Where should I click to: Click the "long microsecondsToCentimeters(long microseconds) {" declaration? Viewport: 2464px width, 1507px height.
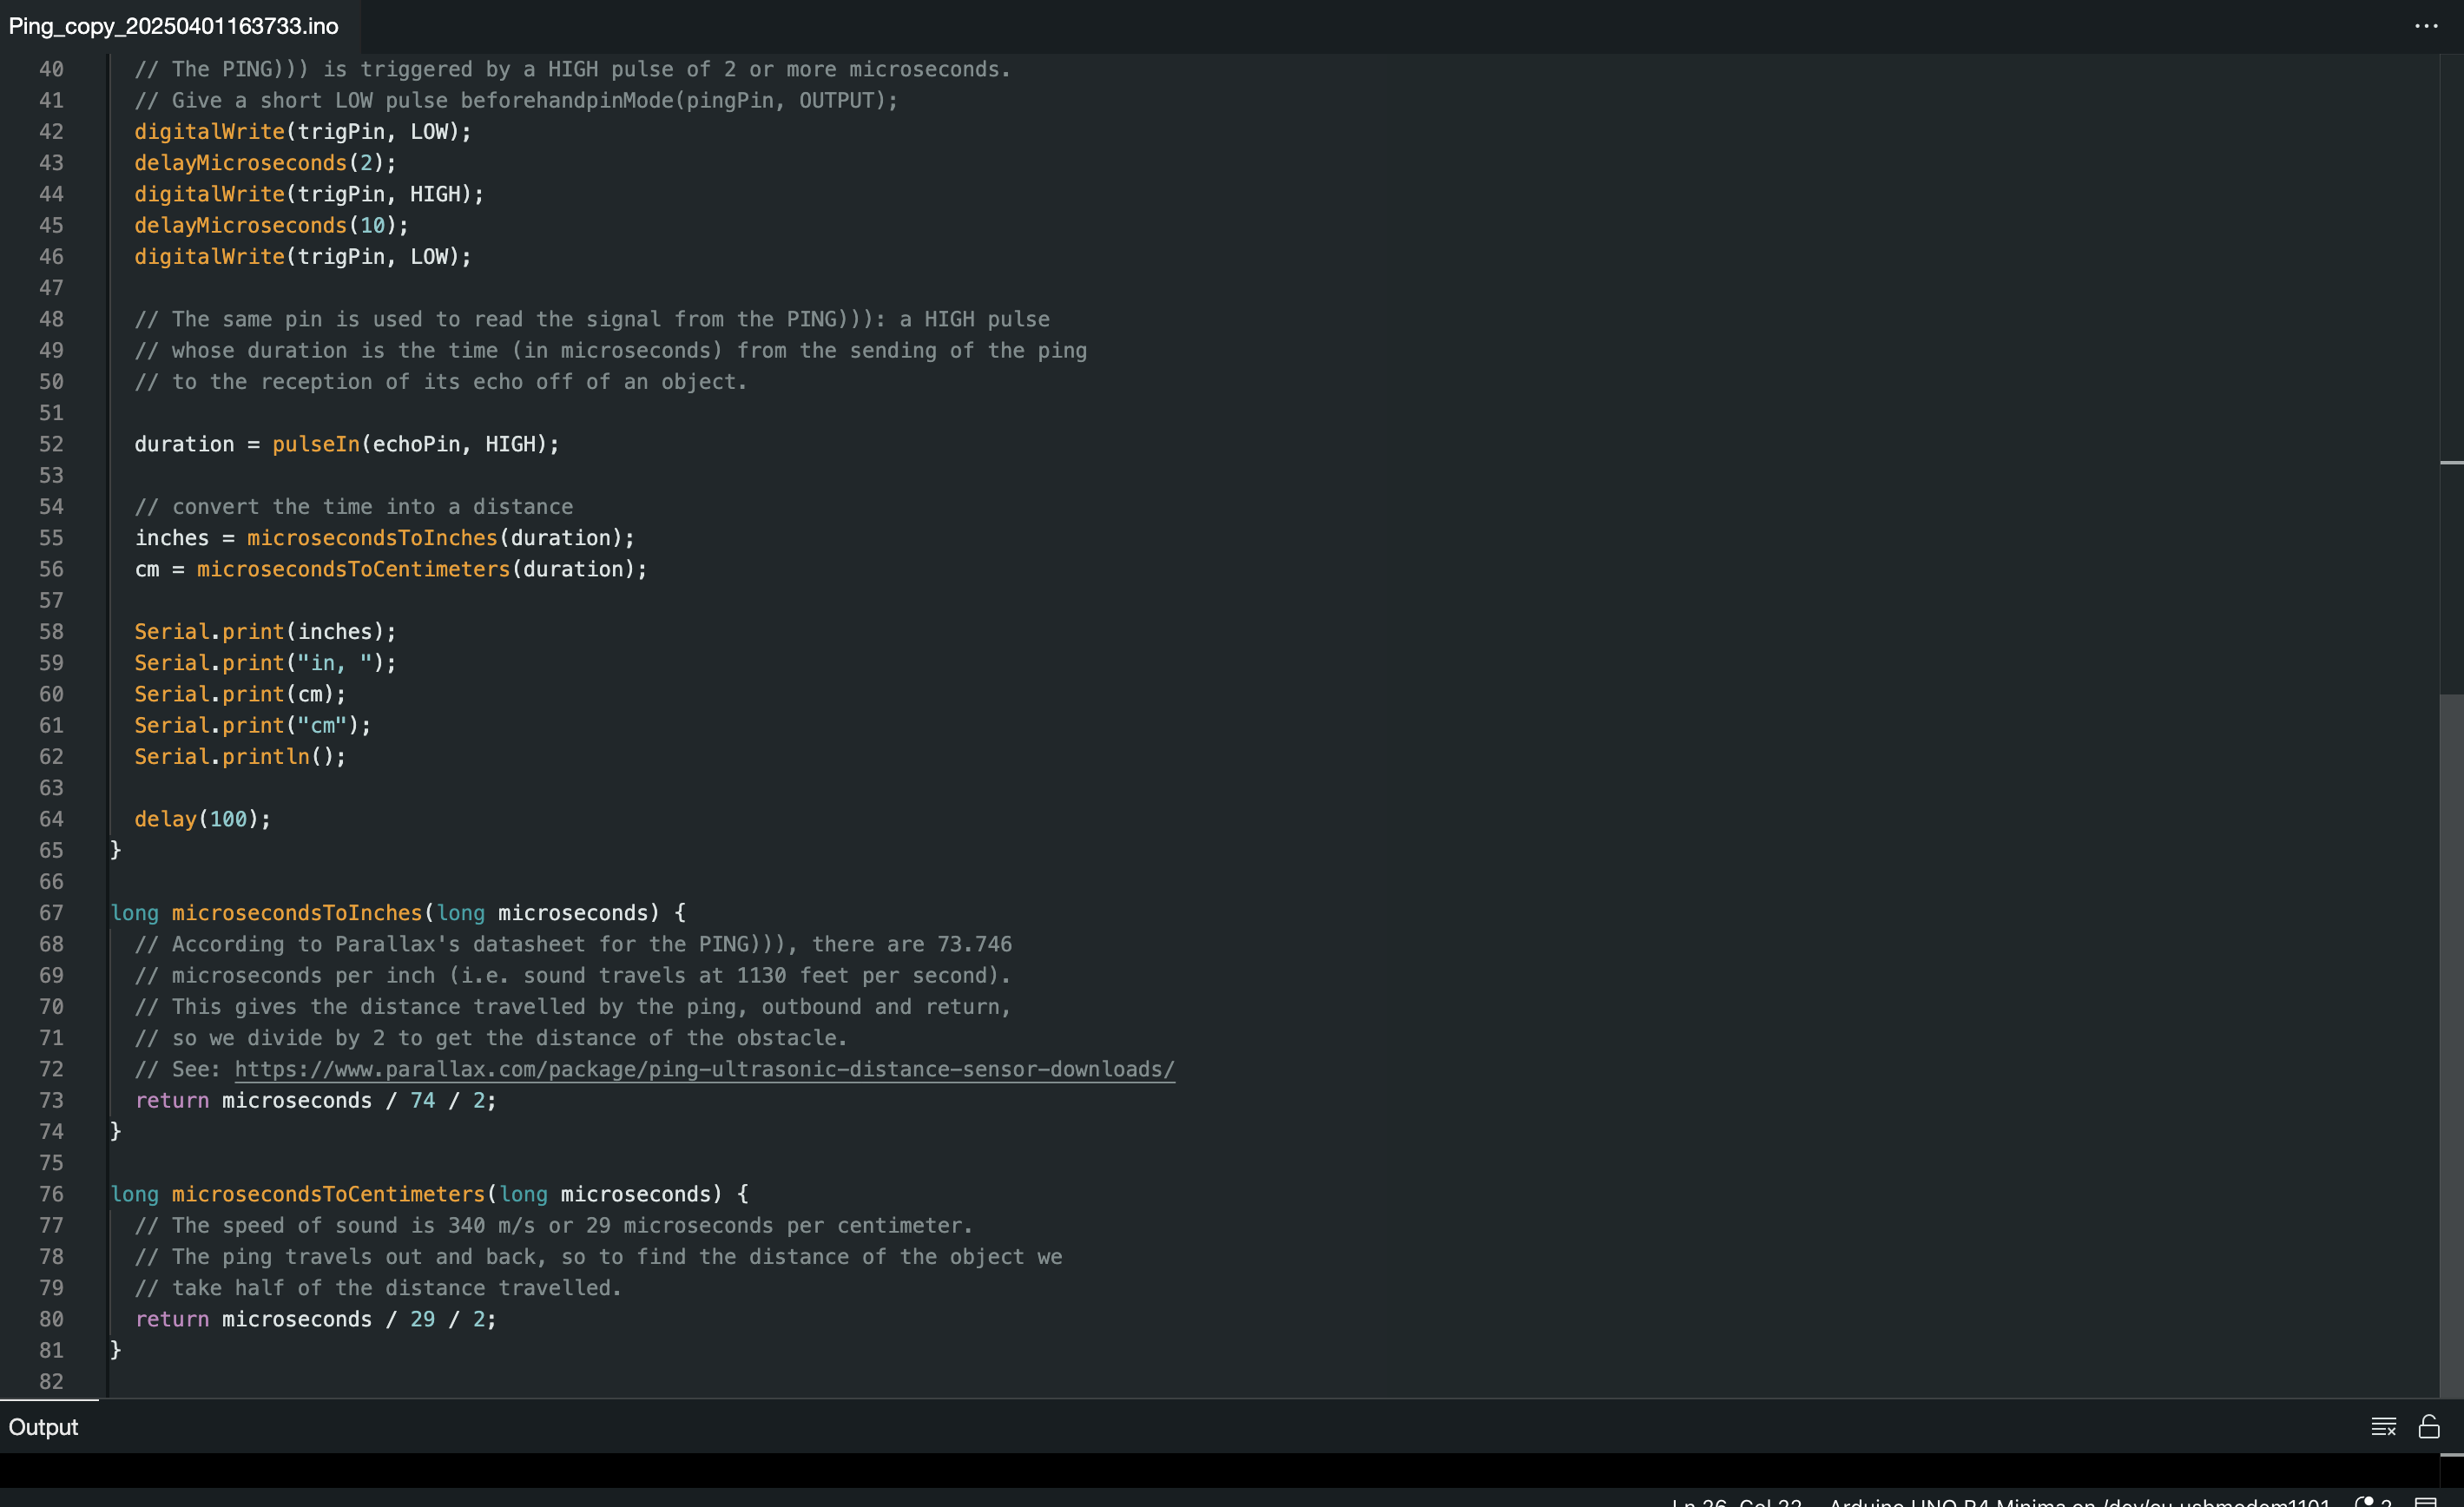click(430, 1194)
